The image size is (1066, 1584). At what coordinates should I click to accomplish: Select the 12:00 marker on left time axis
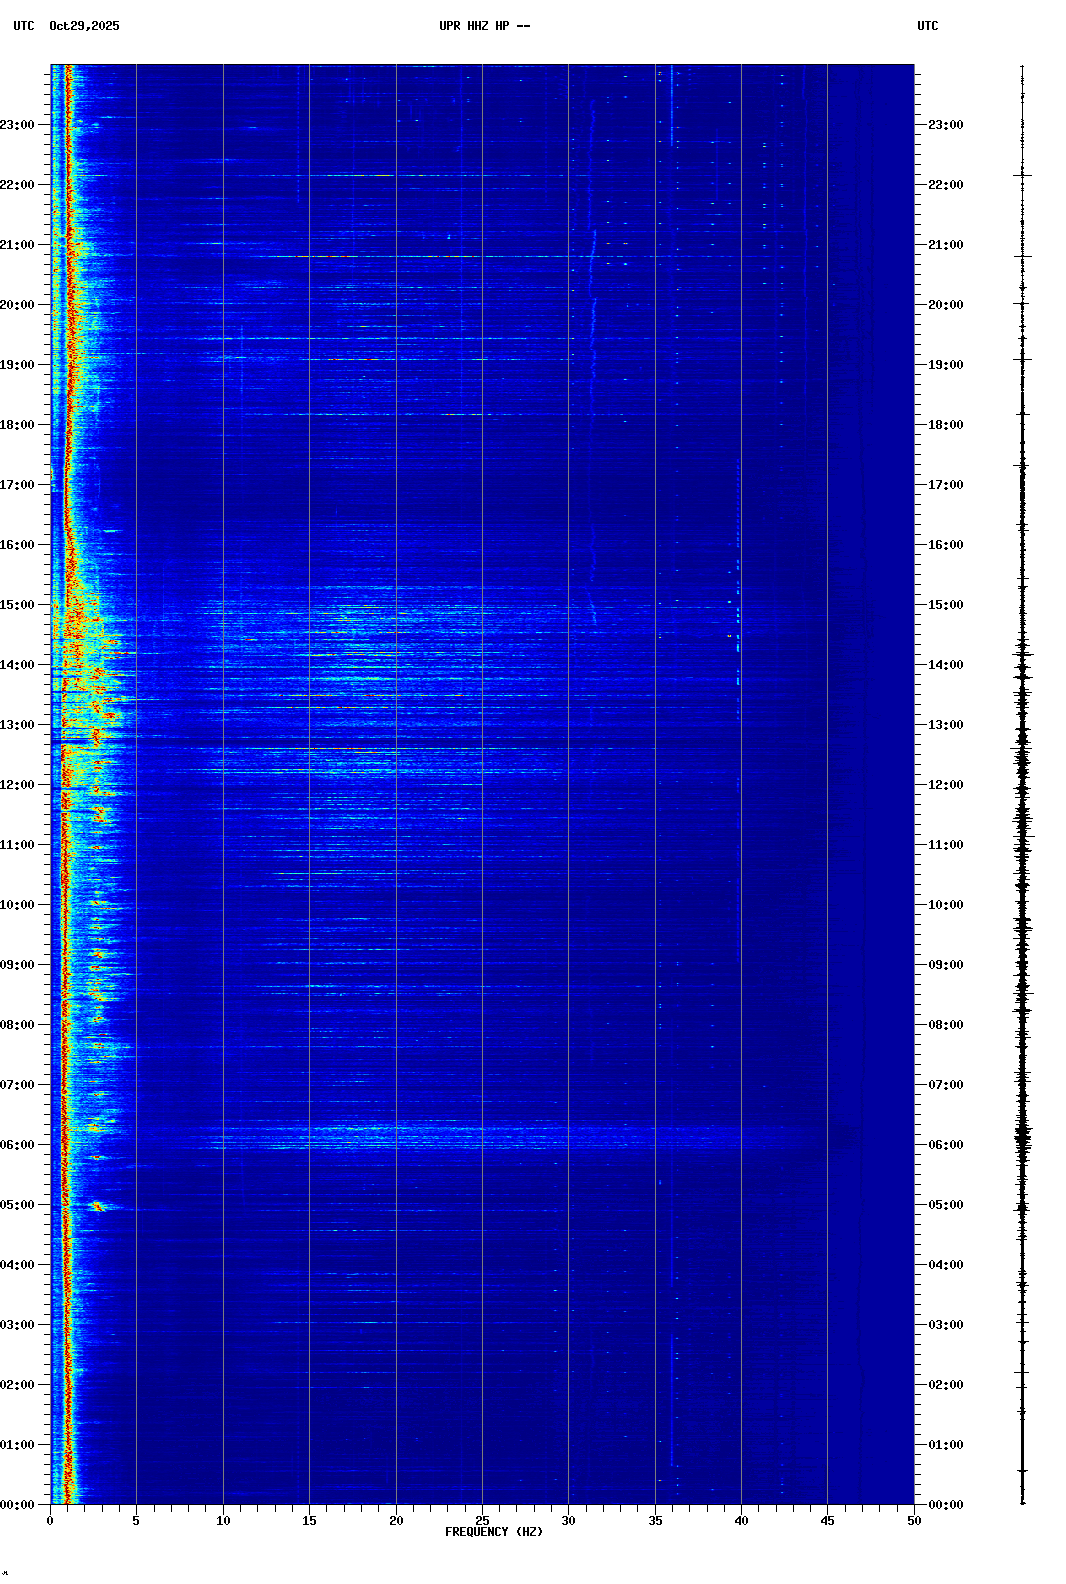coord(18,785)
